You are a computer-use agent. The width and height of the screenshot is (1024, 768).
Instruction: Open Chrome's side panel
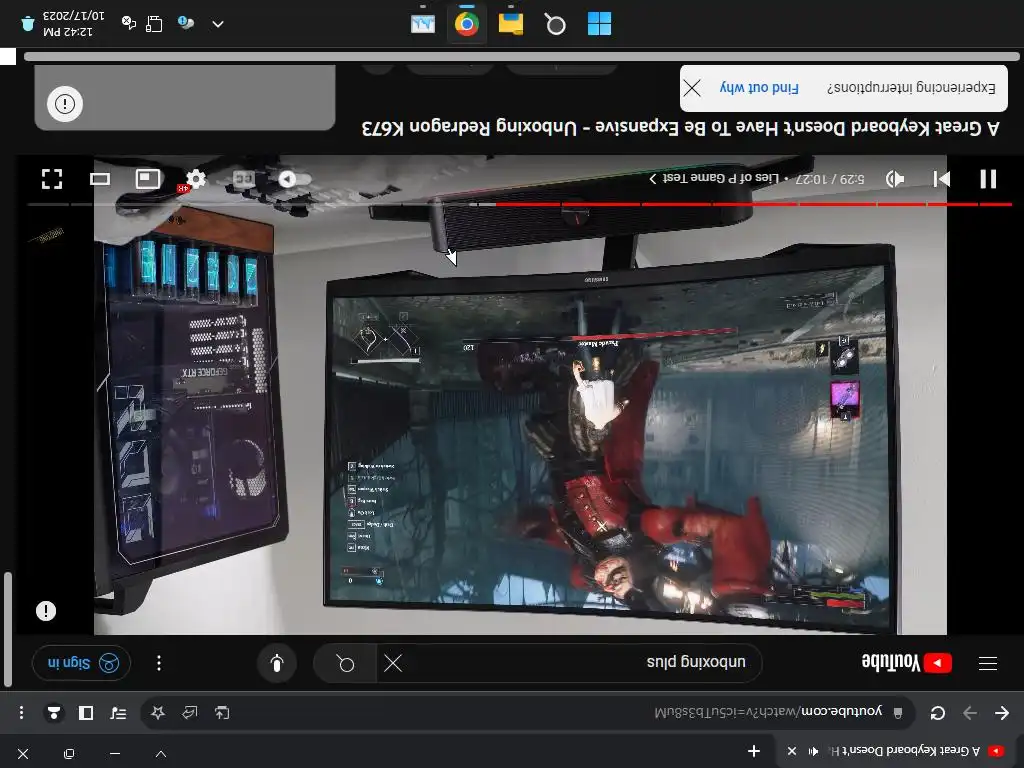click(x=86, y=712)
